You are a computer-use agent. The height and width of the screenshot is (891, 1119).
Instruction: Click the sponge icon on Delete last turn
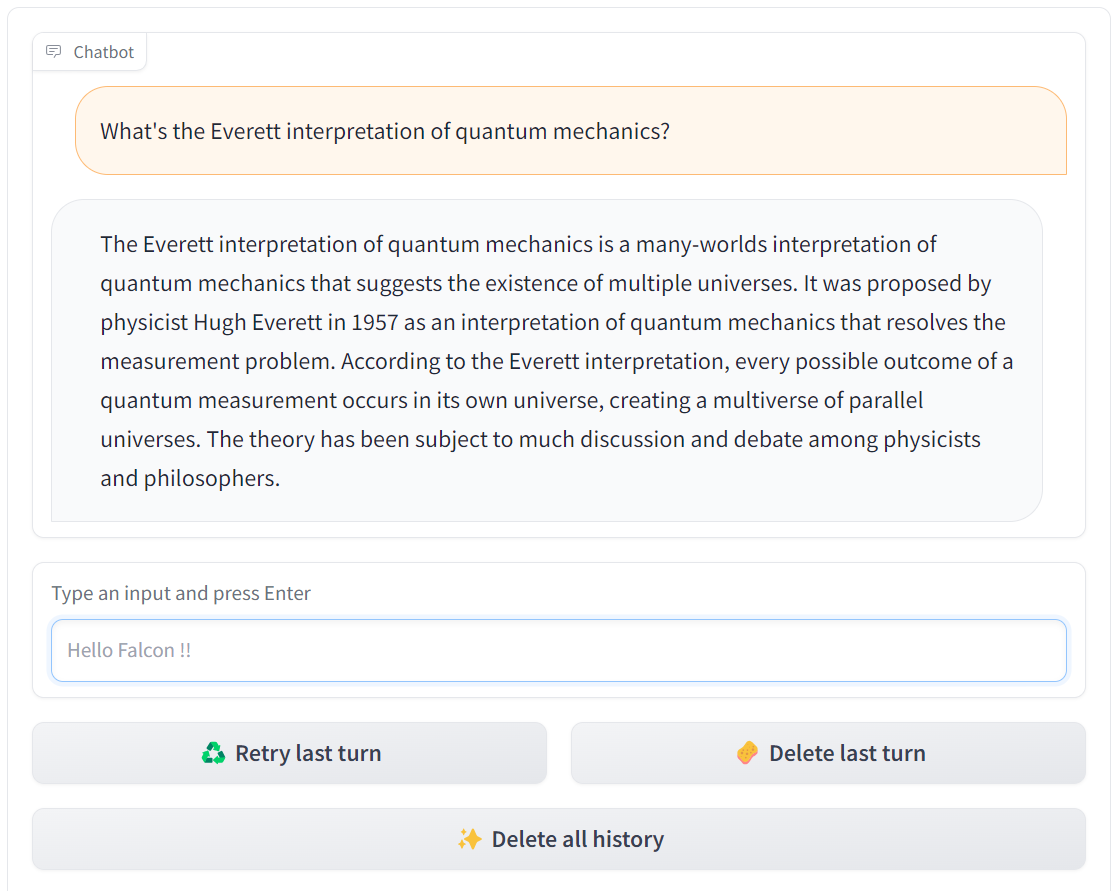click(747, 753)
